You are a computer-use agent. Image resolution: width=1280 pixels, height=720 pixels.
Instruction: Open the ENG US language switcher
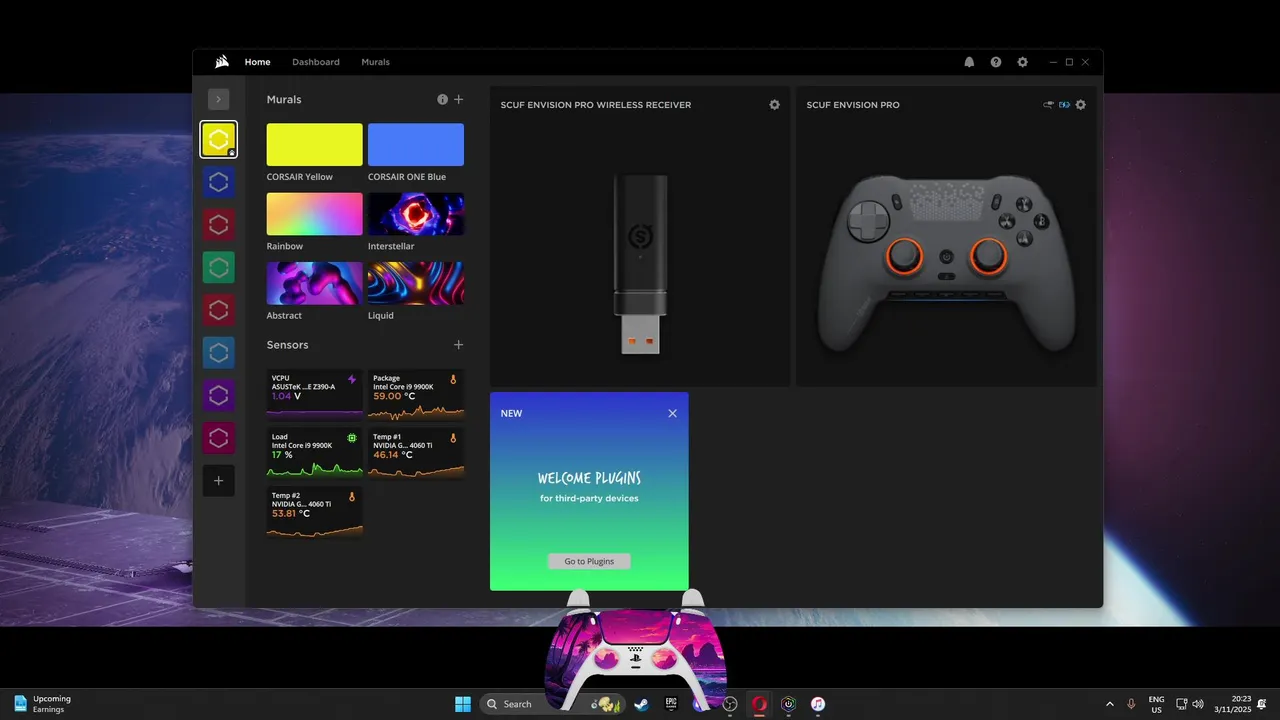point(1156,704)
